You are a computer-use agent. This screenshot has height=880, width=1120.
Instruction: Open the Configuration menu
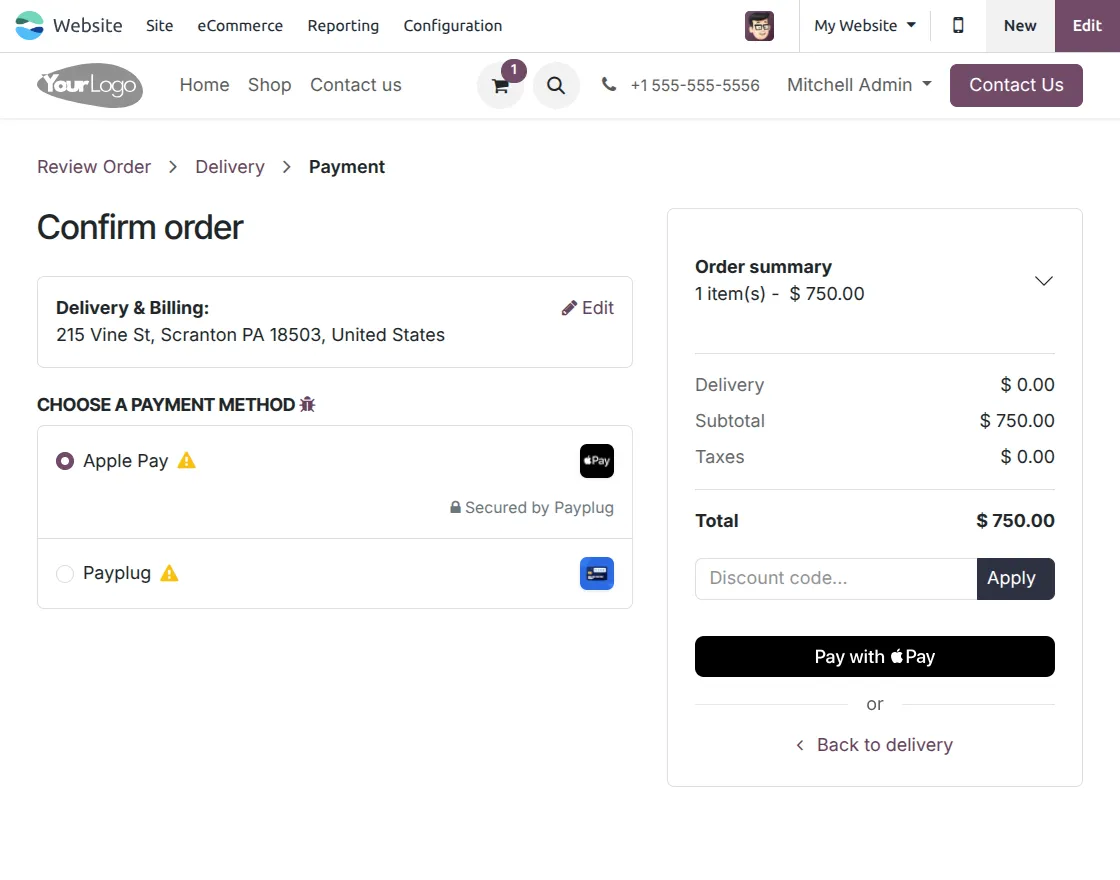[x=452, y=26]
